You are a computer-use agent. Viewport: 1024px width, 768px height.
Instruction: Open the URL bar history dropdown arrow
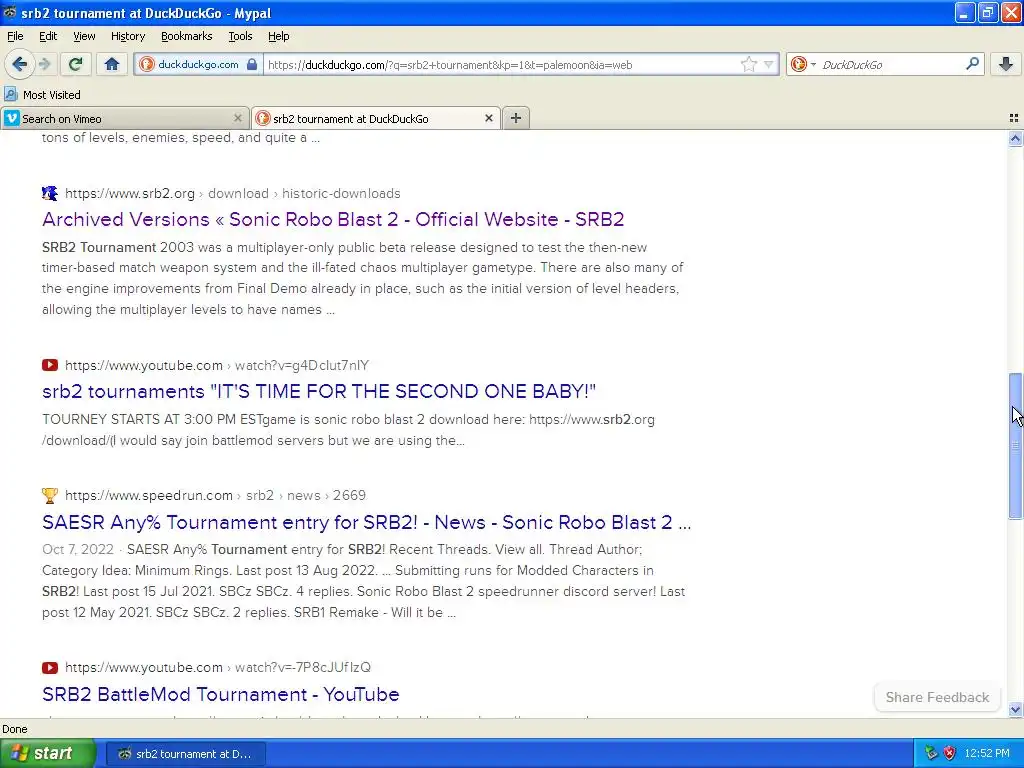(769, 64)
